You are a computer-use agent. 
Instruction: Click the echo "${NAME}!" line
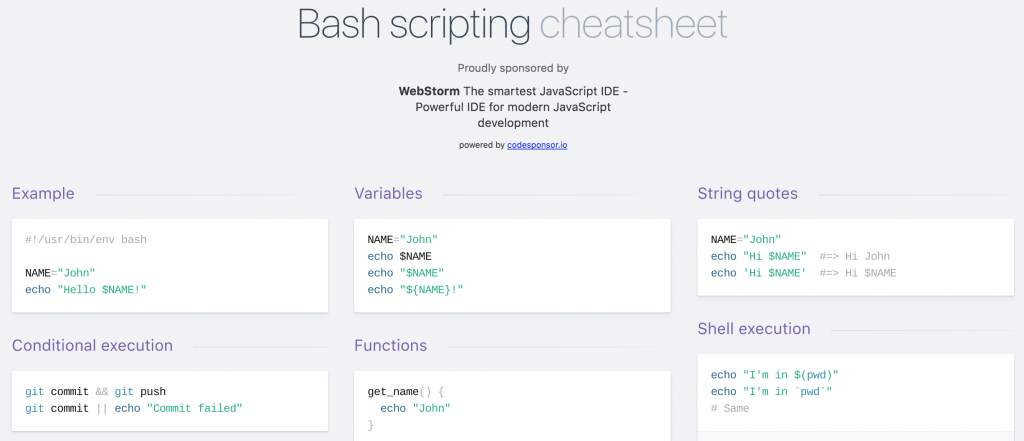[x=415, y=289]
